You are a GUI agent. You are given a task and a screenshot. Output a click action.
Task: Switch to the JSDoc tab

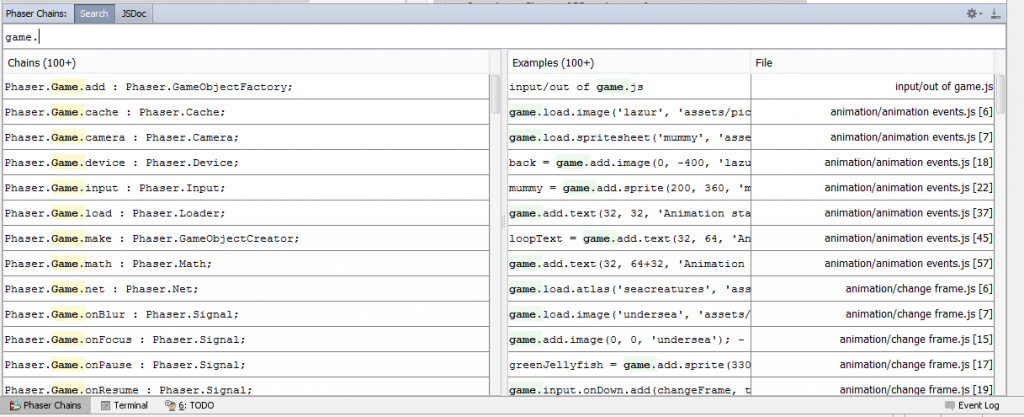[134, 14]
